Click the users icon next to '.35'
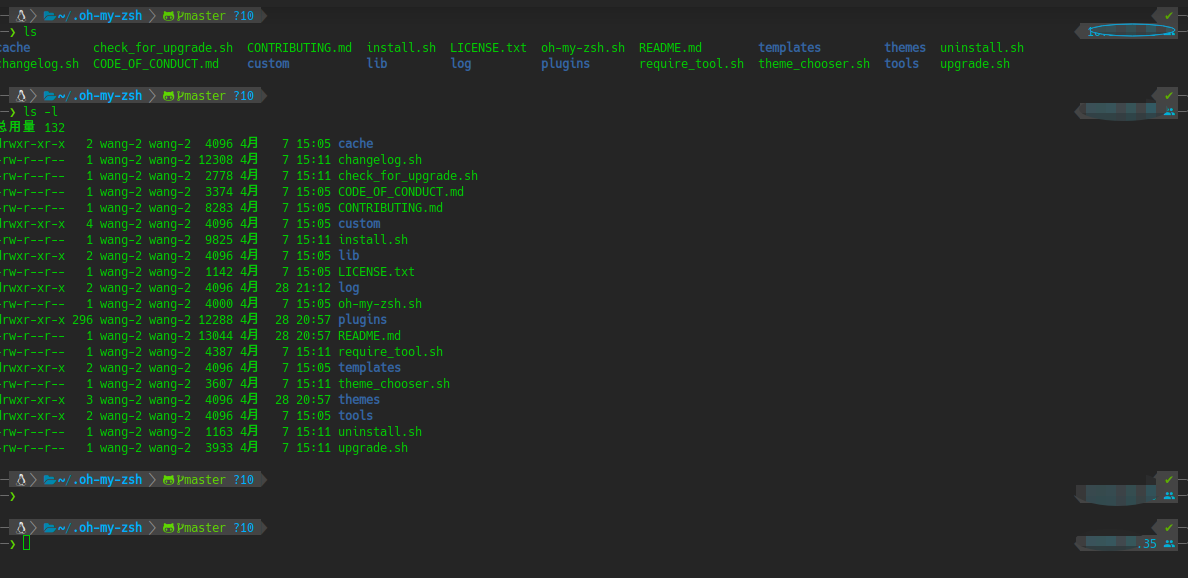Screen dimensions: 1188x578 pos(1169,543)
